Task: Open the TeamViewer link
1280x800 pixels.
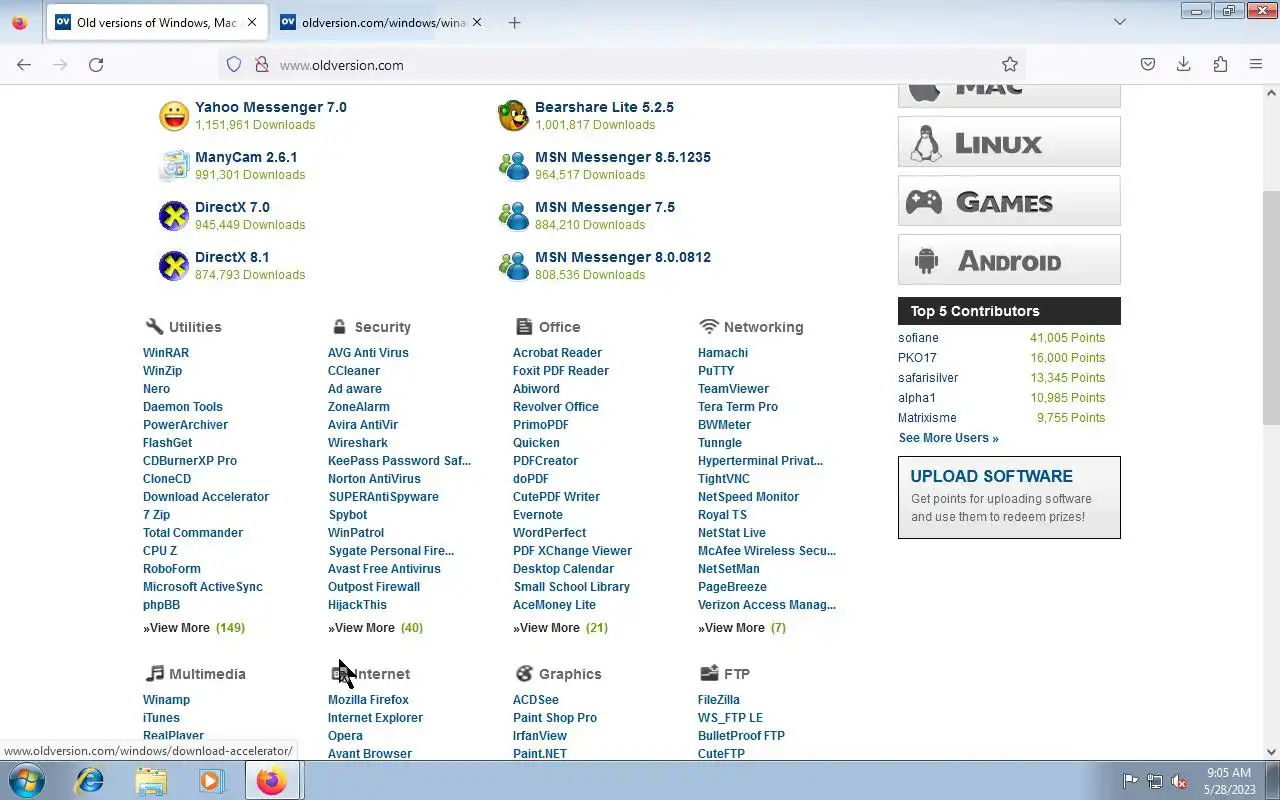Action: [x=733, y=389]
